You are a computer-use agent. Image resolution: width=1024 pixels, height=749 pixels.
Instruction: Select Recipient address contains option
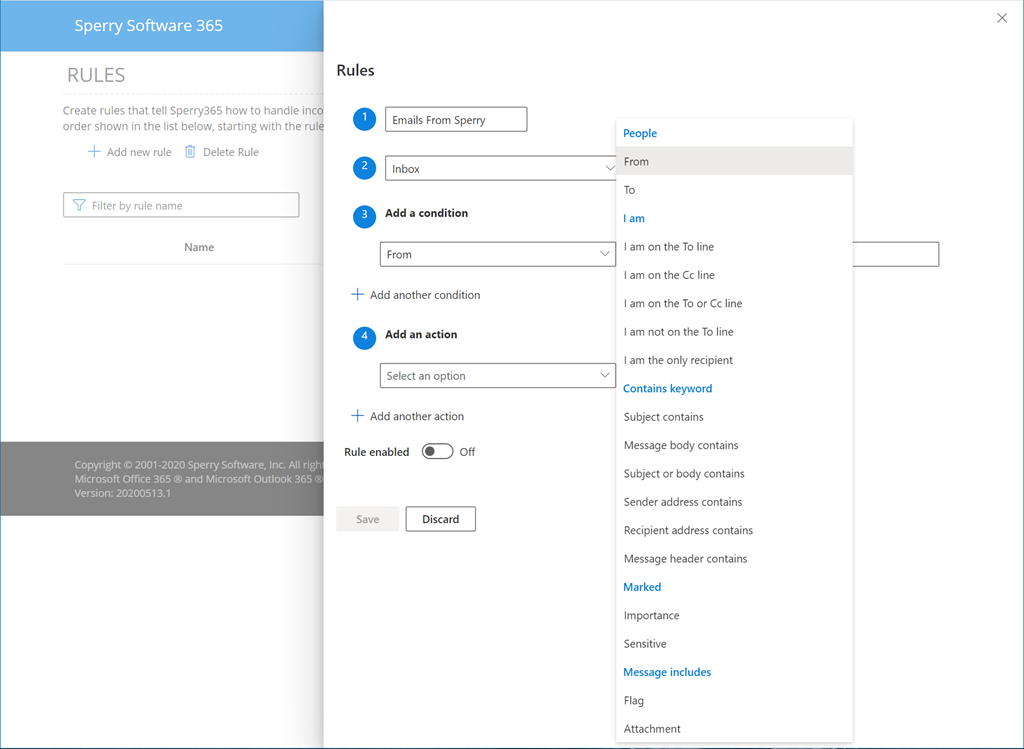point(734,530)
